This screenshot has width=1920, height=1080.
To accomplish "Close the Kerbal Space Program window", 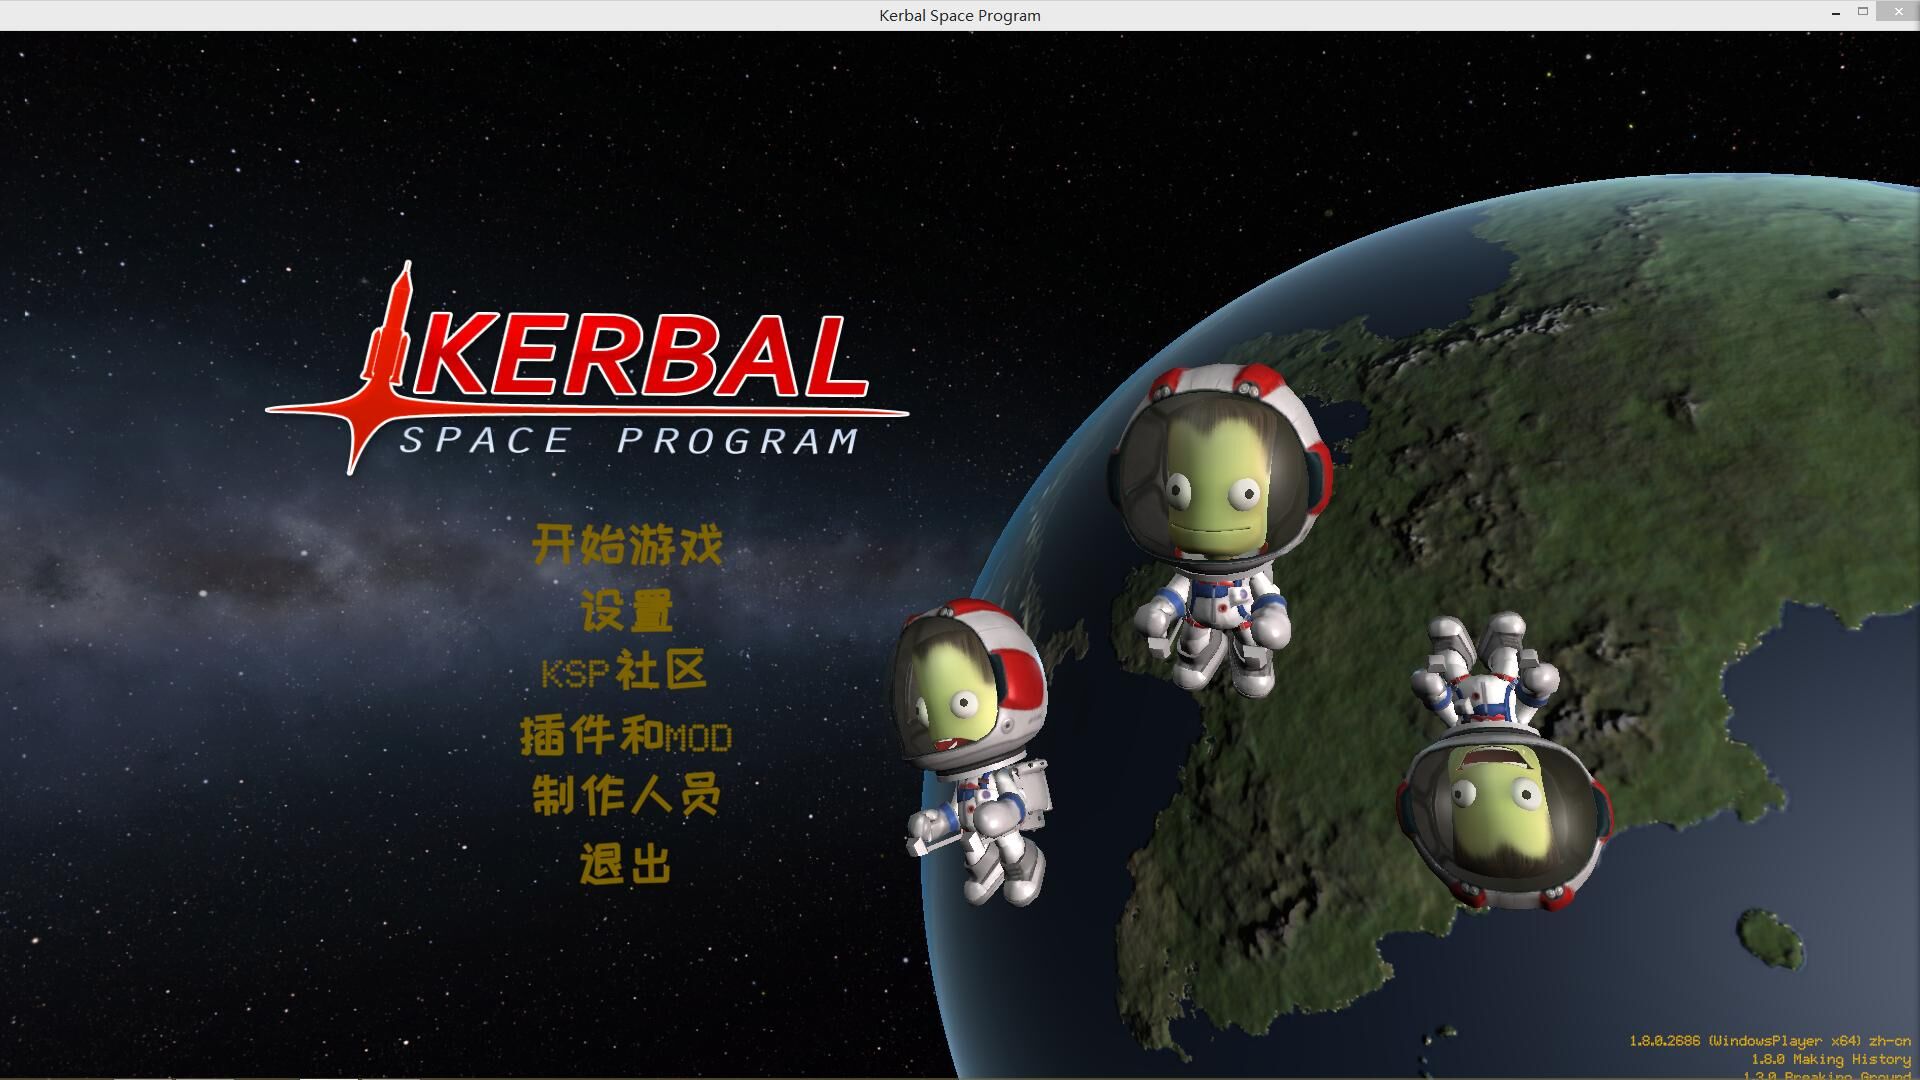I will pyautogui.click(x=1897, y=12).
